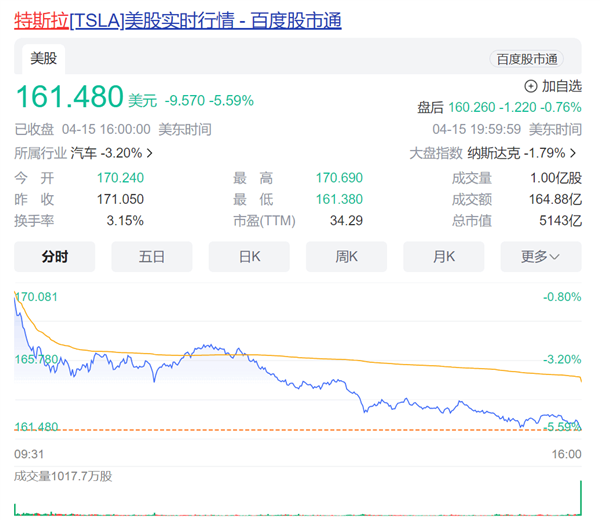The image size is (600, 520).
Task: Click the 最低 value 161.380
Action: (339, 199)
